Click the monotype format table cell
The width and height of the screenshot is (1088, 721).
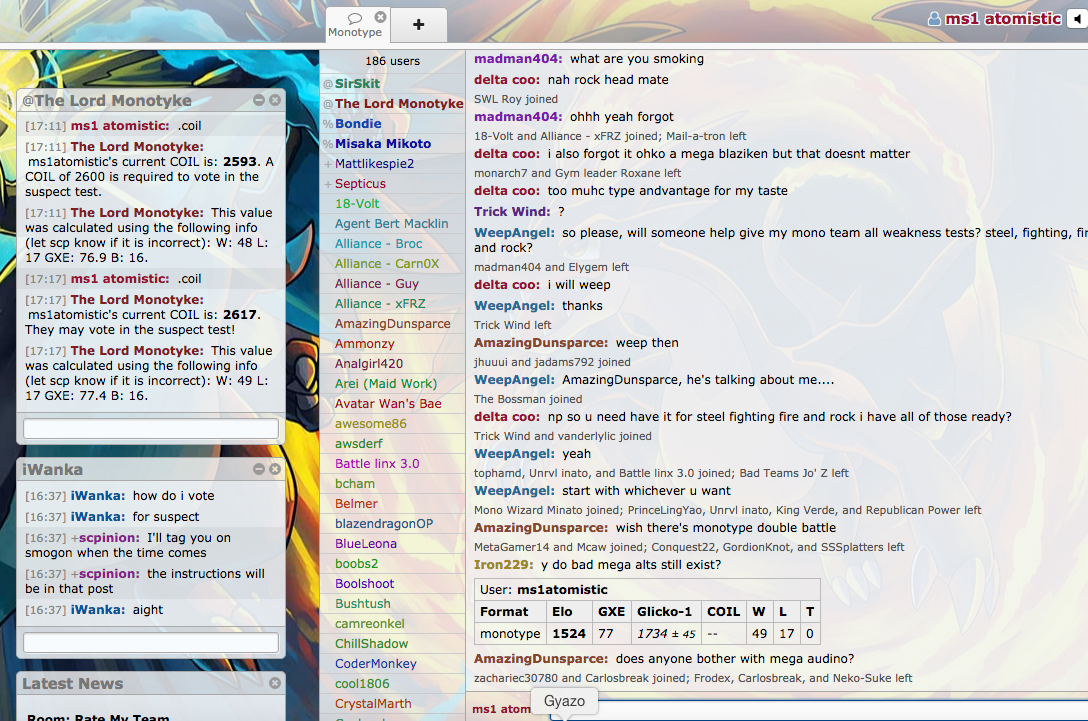click(x=510, y=634)
